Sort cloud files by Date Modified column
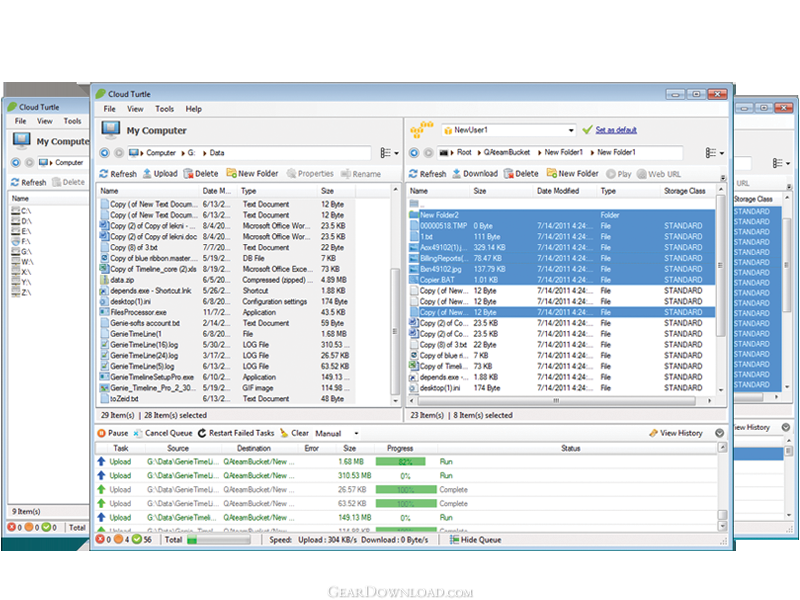The image size is (800, 600). 565,191
